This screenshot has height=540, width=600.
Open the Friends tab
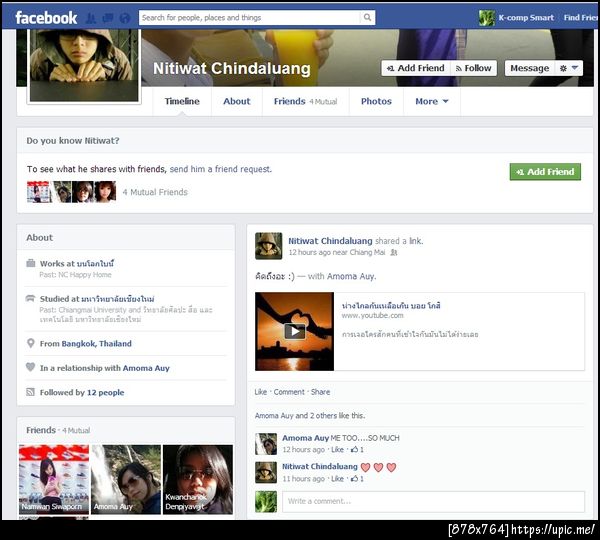[x=305, y=101]
